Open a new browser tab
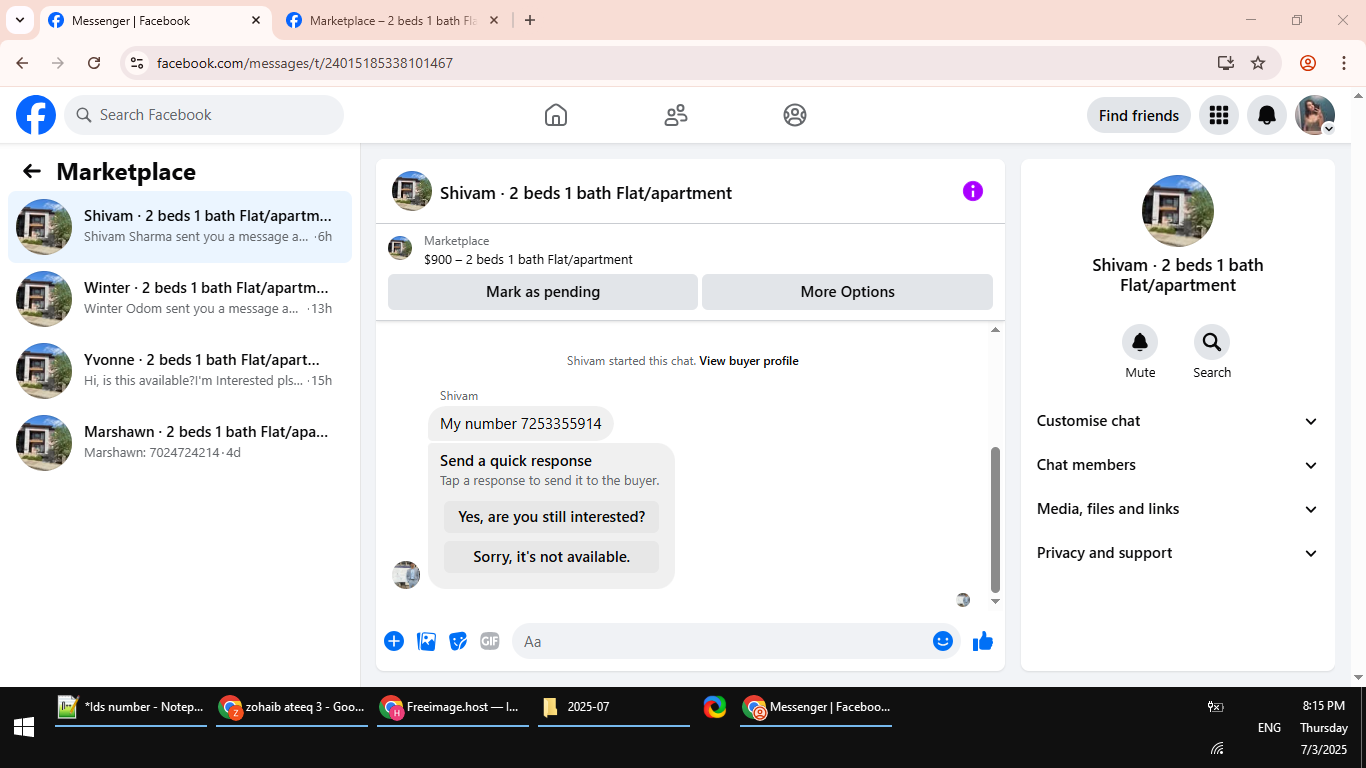Viewport: 1366px width, 768px height. click(x=530, y=20)
